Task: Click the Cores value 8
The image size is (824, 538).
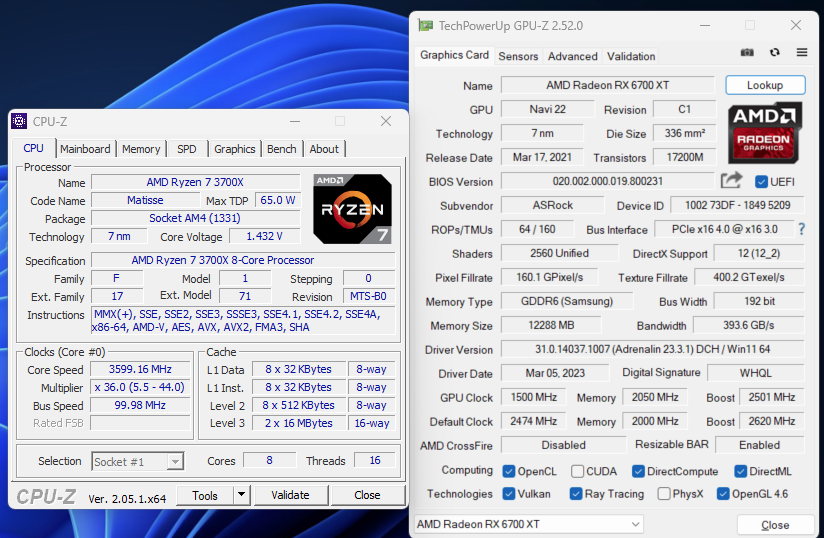Action: tap(269, 460)
